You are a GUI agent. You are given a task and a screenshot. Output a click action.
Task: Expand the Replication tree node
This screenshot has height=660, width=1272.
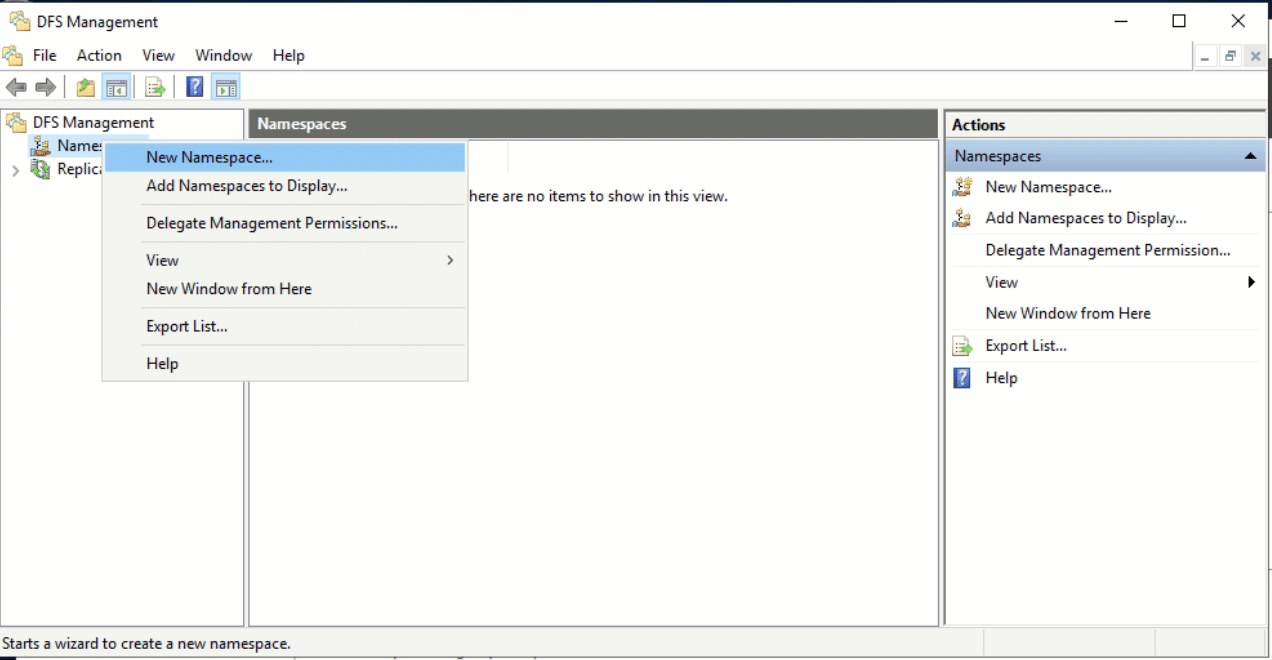point(15,170)
